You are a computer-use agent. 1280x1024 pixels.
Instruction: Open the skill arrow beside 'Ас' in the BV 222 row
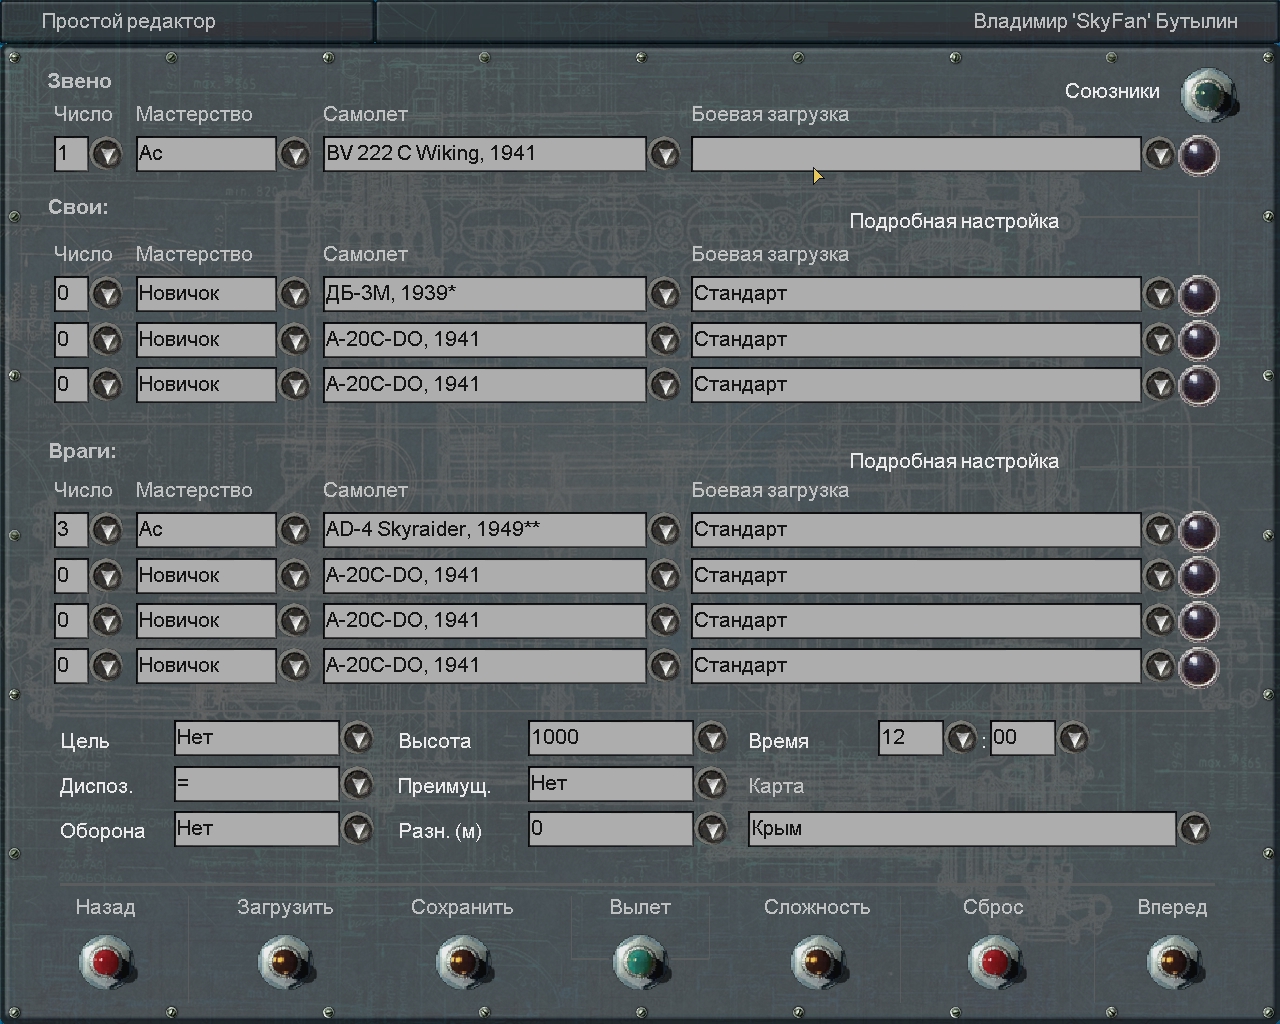tap(294, 155)
